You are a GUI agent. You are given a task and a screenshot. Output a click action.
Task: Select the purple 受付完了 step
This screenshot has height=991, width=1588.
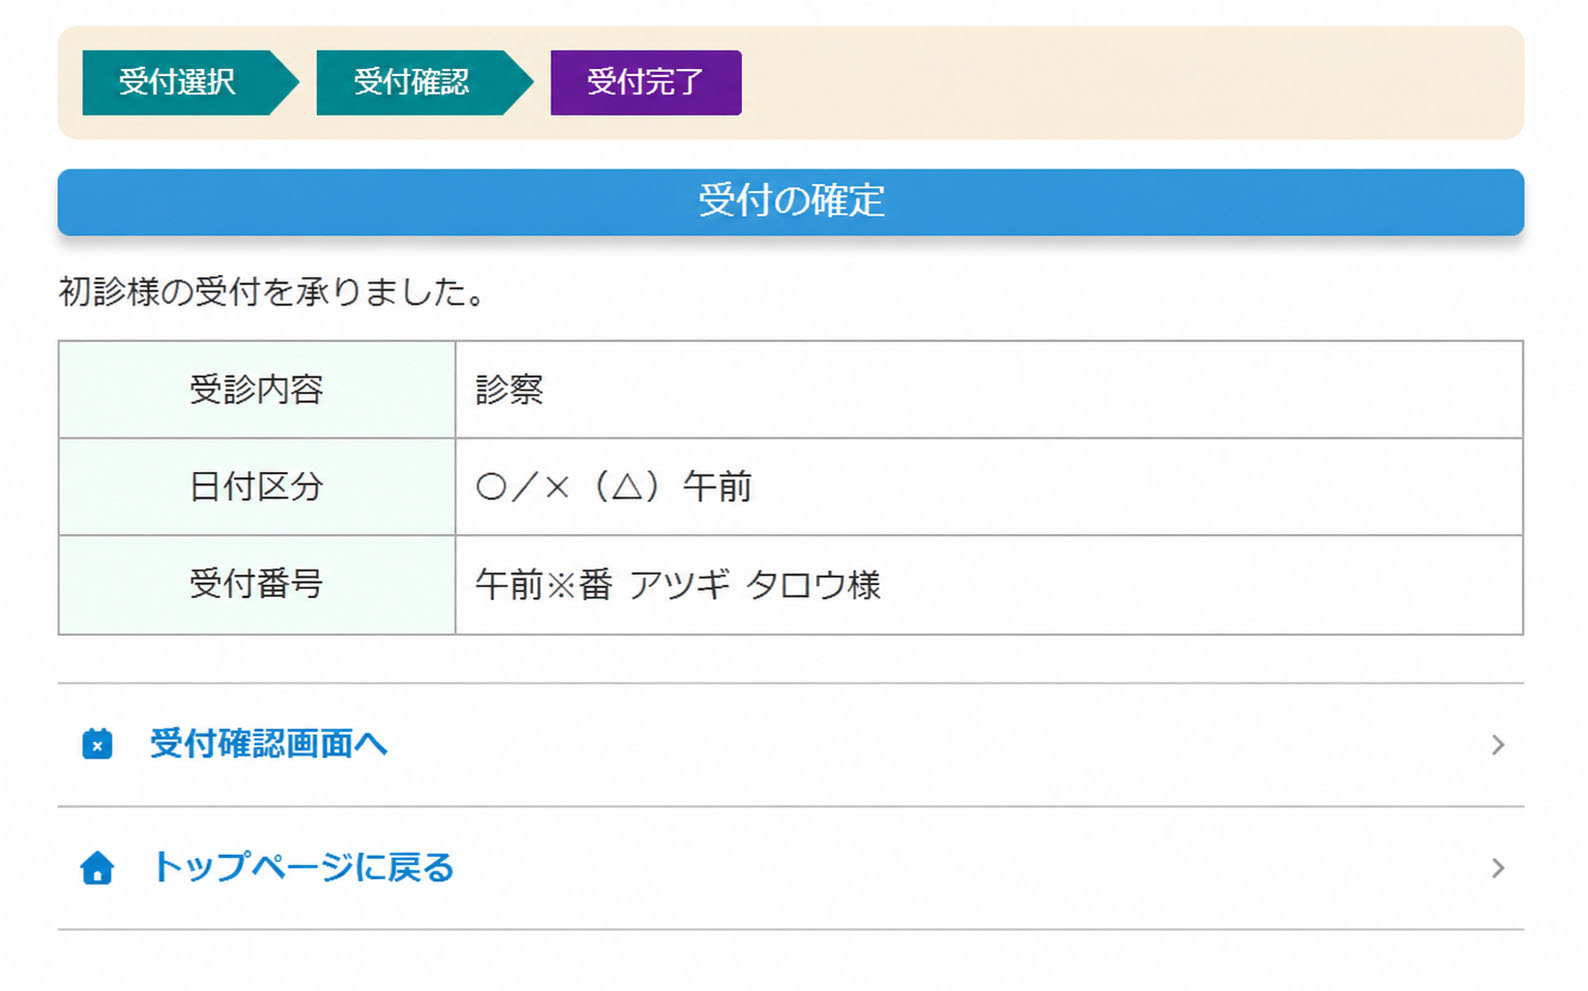646,82
